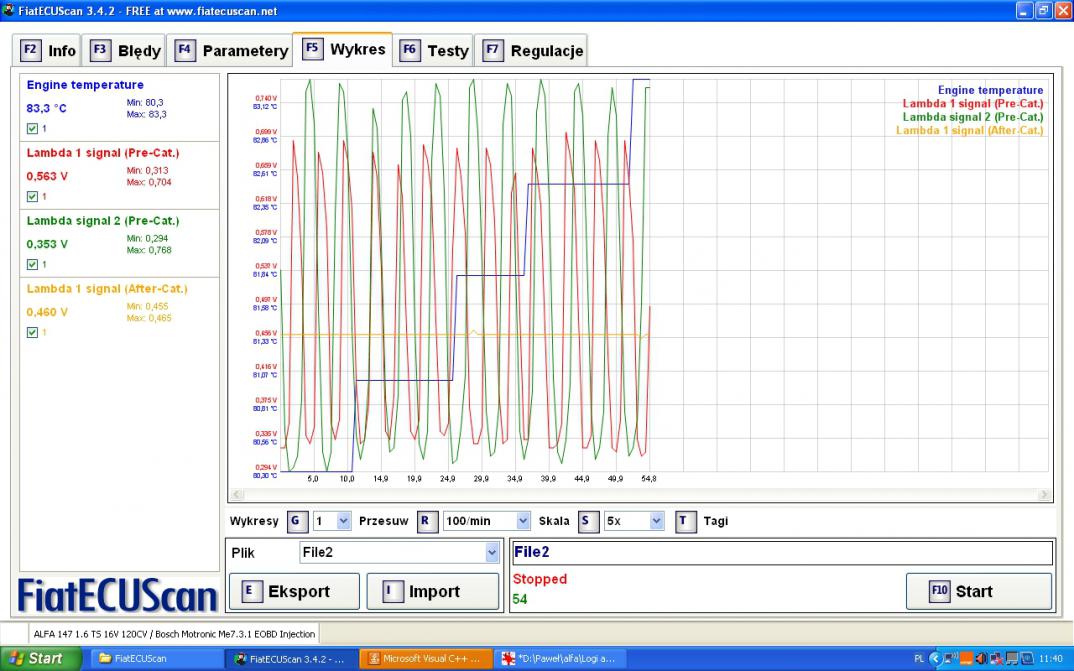This screenshot has width=1074, height=671.
Task: Open the Windows Start menu
Action: pyautogui.click(x=37, y=659)
